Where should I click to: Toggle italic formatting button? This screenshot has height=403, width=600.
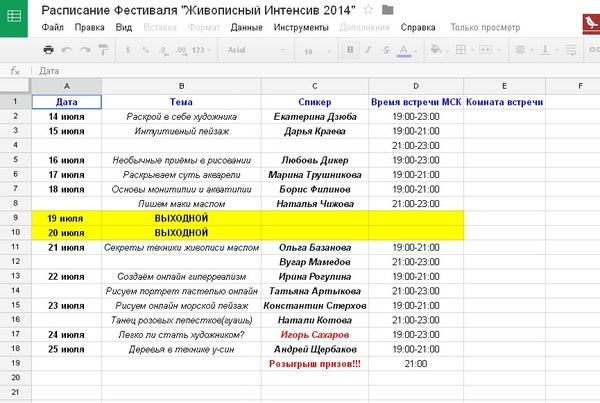point(368,50)
